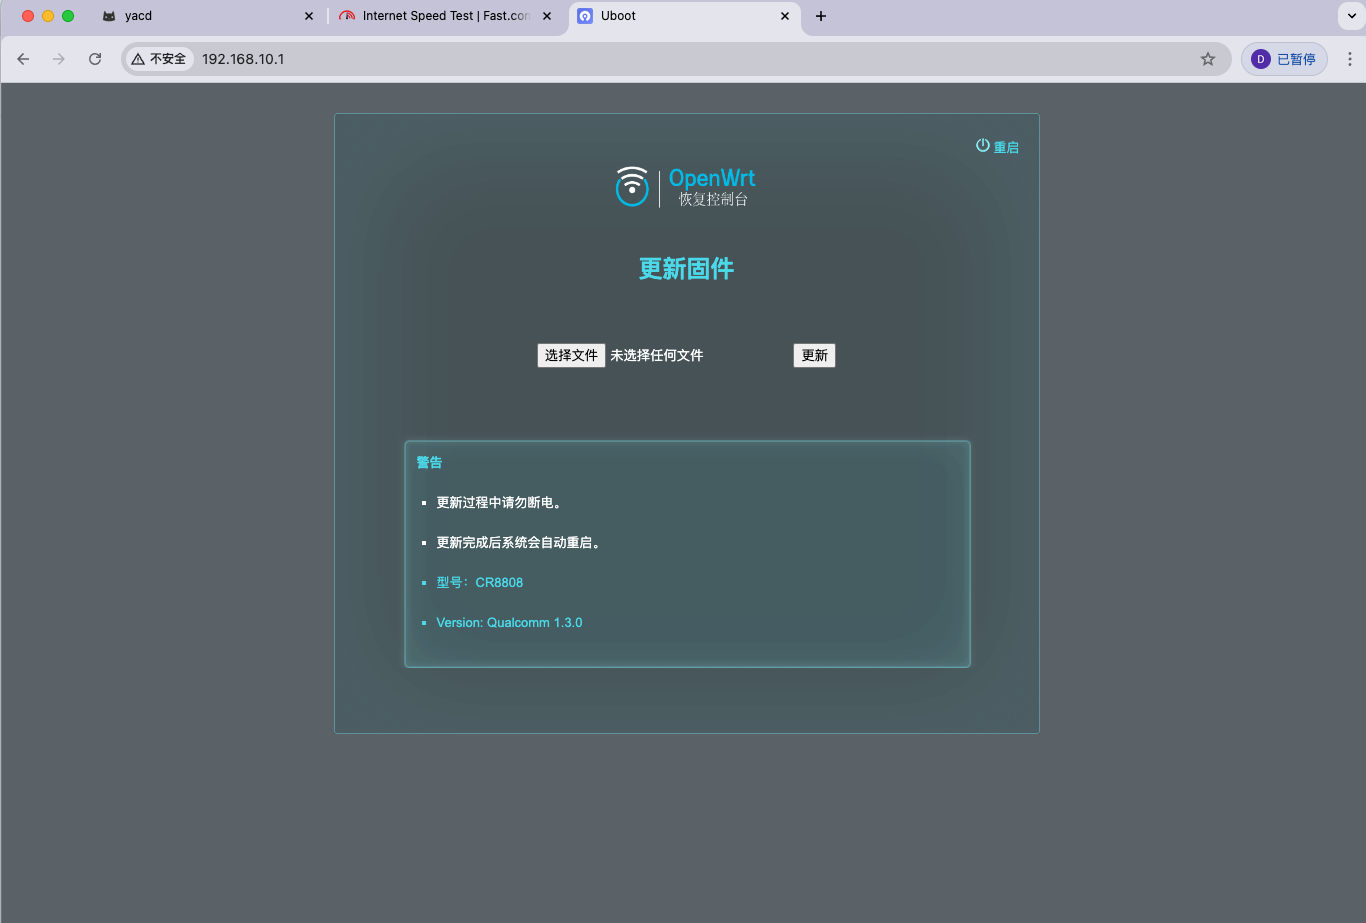The height and width of the screenshot is (923, 1366).
Task: Click the 不安全 security warning chip
Action: pyautogui.click(x=159, y=59)
